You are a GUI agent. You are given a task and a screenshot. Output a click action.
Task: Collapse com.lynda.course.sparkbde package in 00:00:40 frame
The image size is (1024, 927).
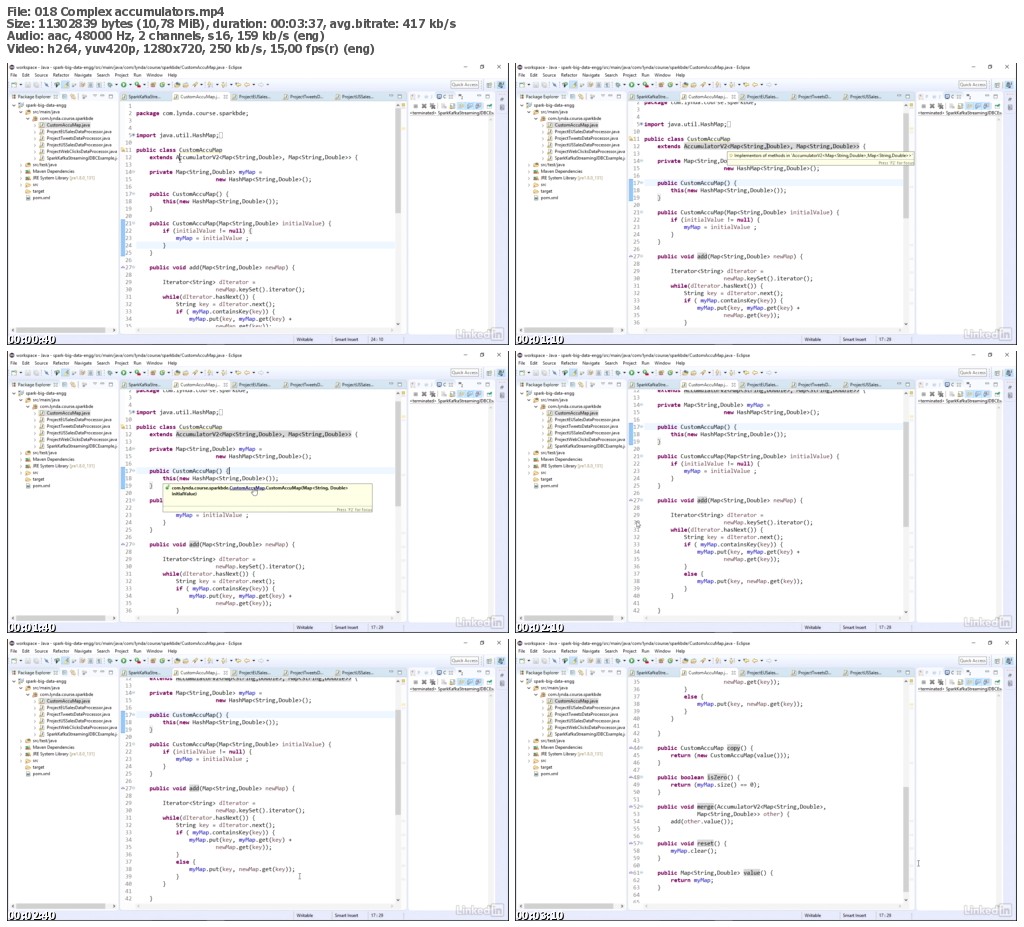[27, 118]
